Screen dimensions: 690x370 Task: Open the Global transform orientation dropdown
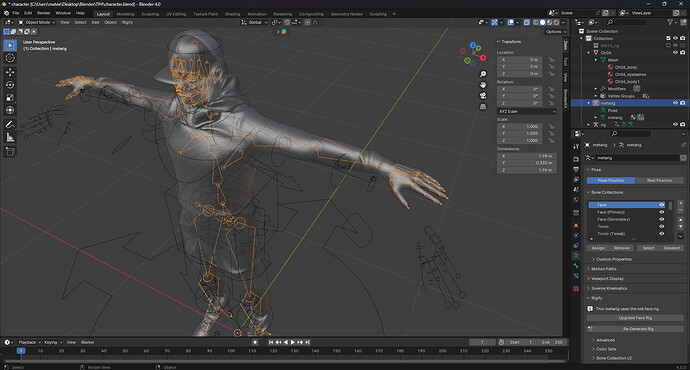pos(254,22)
